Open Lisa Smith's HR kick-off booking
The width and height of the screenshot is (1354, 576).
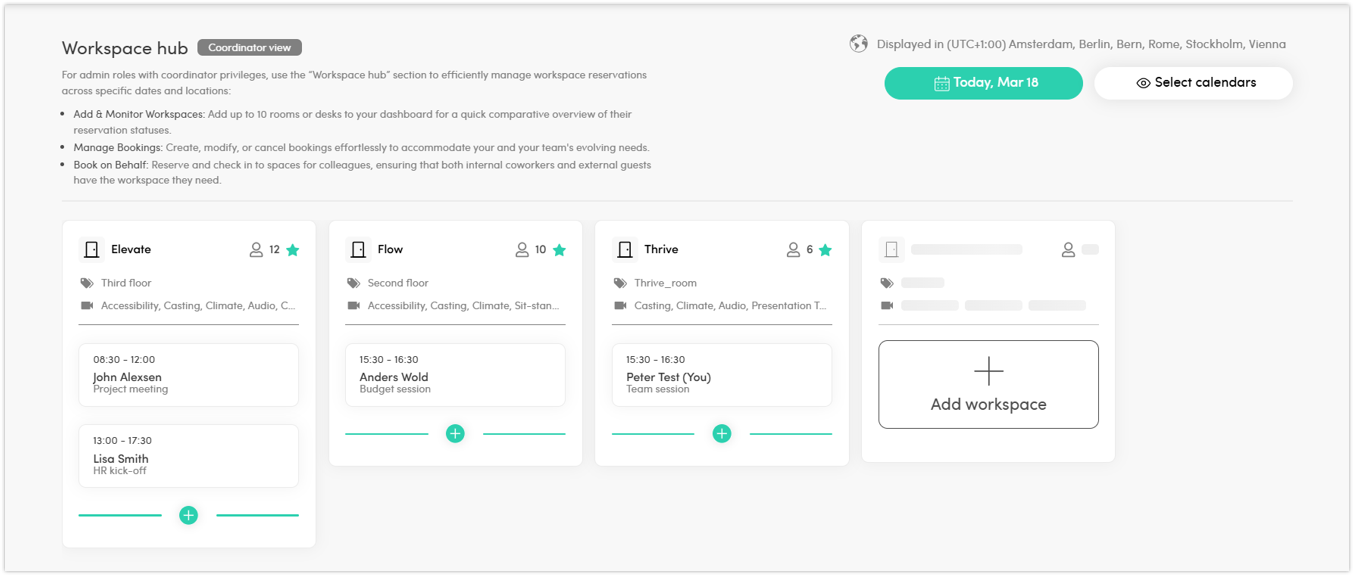click(x=188, y=456)
